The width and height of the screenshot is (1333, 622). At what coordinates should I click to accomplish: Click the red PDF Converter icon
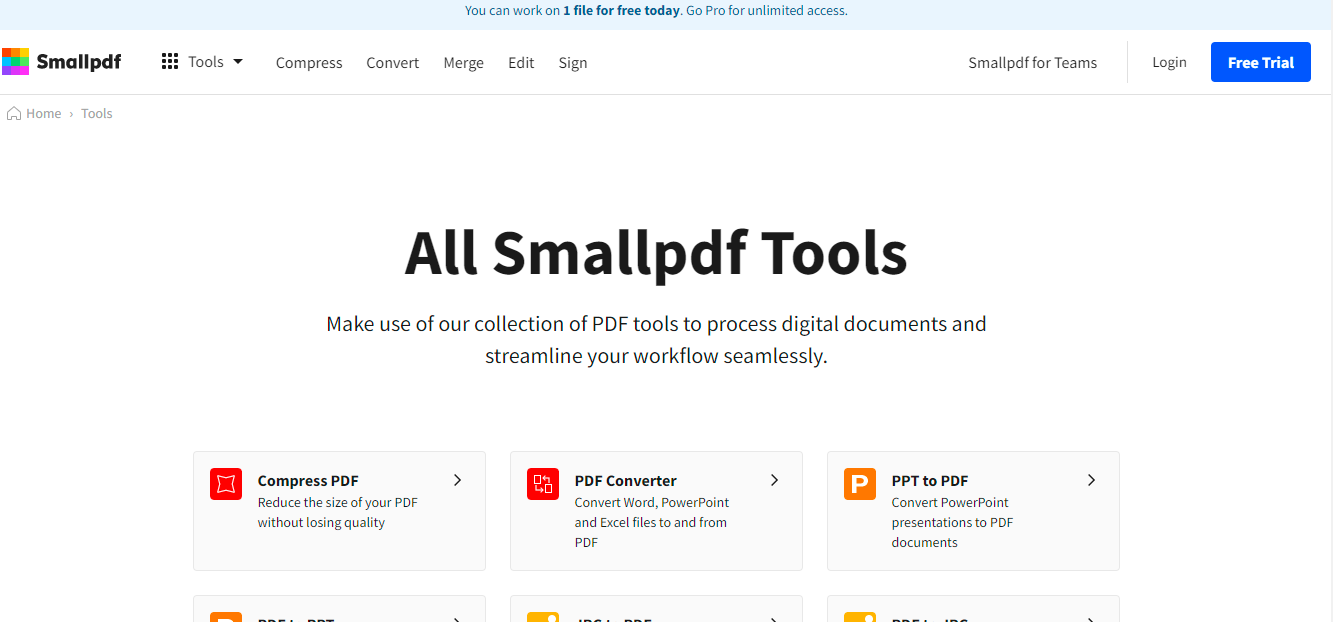(543, 484)
